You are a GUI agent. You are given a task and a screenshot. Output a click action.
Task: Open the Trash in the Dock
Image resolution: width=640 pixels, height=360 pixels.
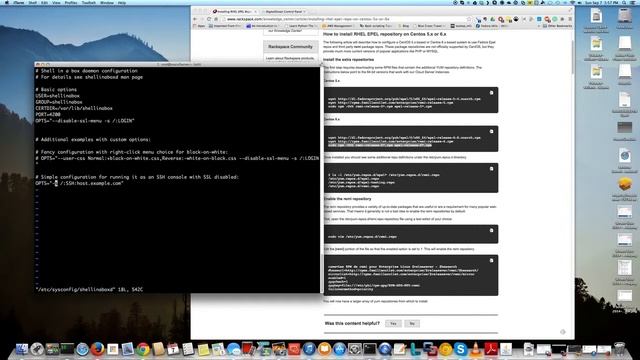point(620,349)
